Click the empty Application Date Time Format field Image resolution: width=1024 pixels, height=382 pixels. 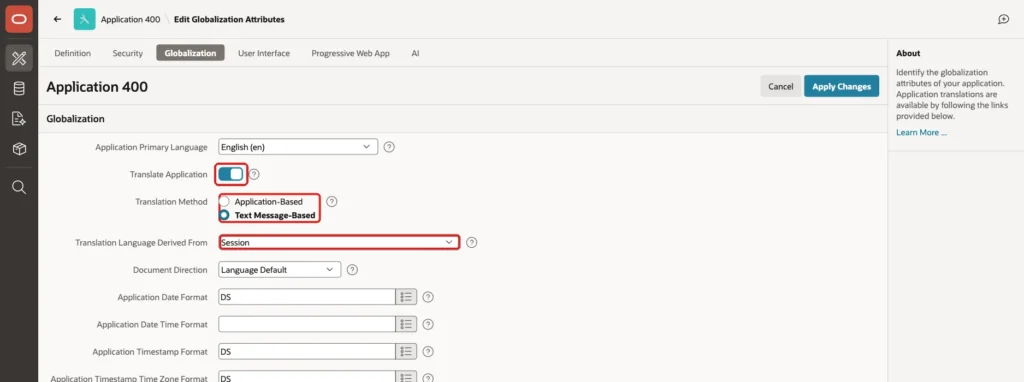tap(307, 324)
